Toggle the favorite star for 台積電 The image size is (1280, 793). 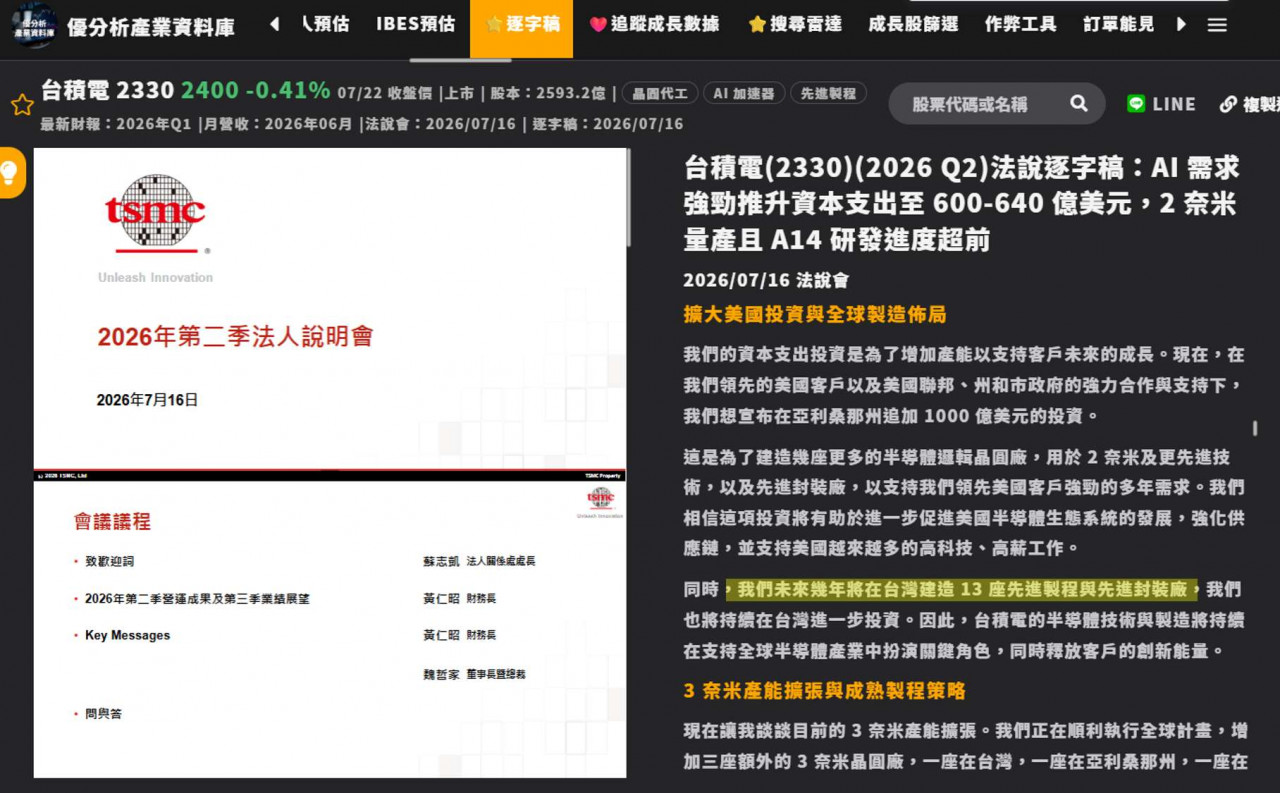pos(22,105)
